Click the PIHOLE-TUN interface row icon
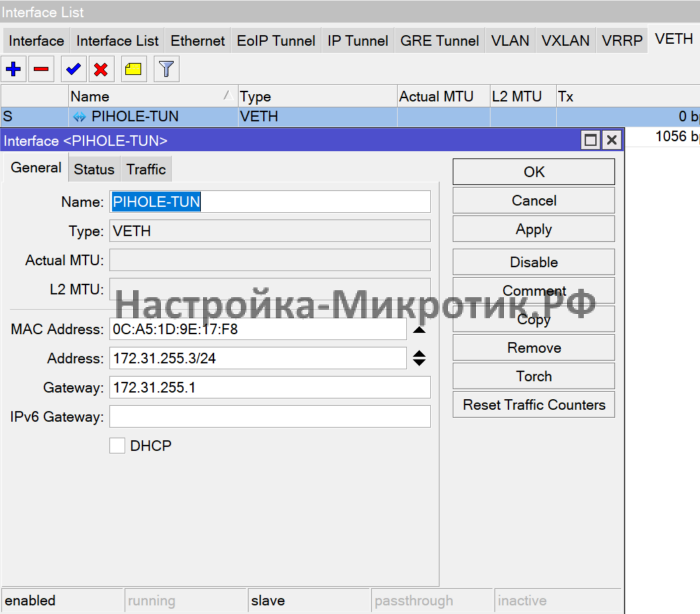Viewport: 700px width, 614px height. [79, 117]
